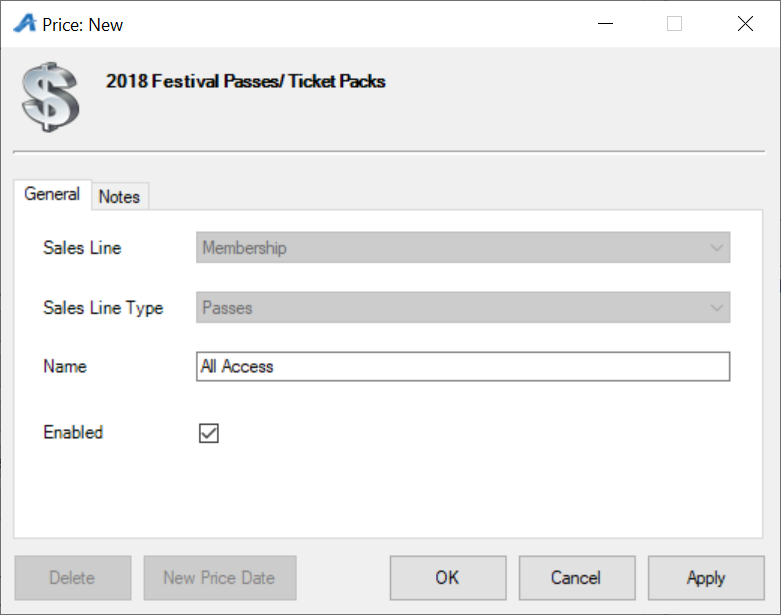Click the Enabled label
Screen dimensions: 781x615
(73, 432)
